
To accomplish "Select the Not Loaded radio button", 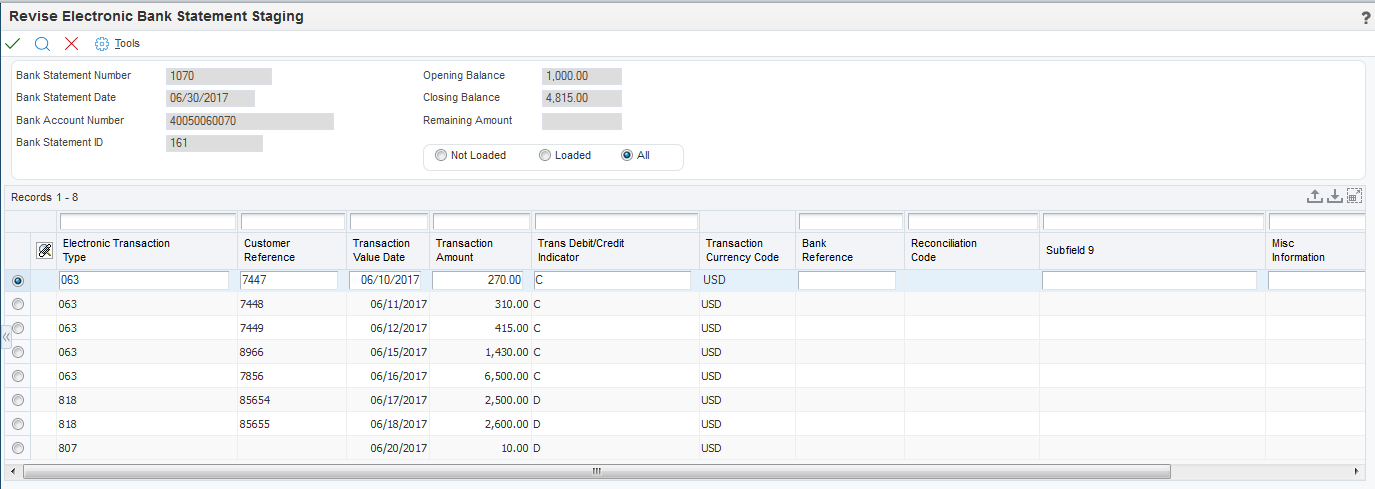I will [x=441, y=156].
